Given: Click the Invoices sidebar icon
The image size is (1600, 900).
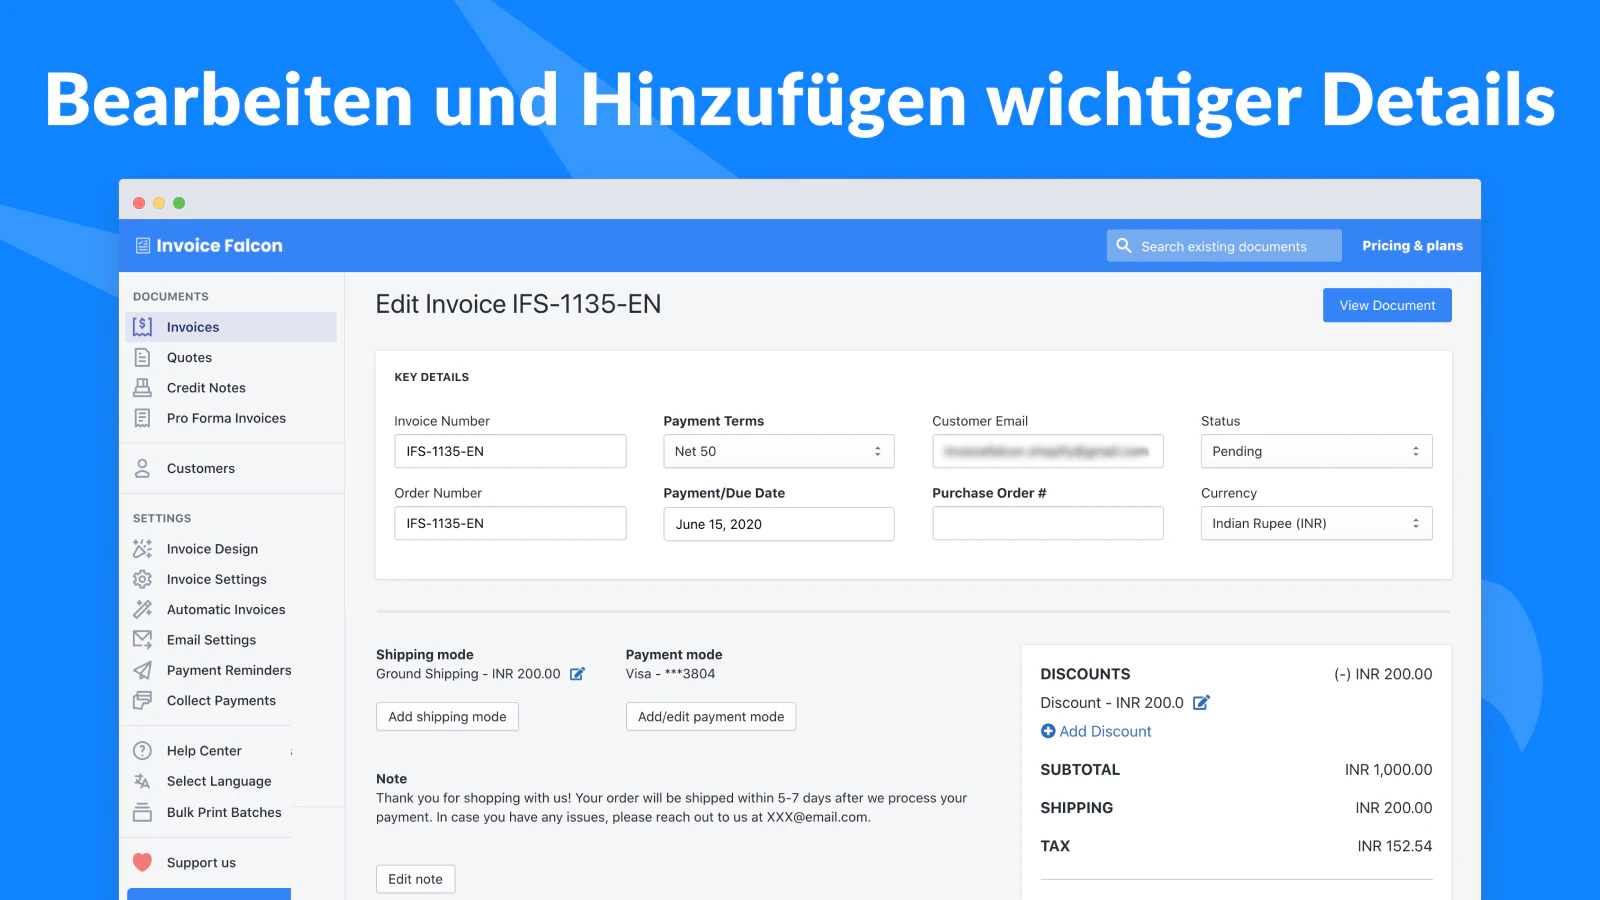Looking at the screenshot, I should pos(142,326).
